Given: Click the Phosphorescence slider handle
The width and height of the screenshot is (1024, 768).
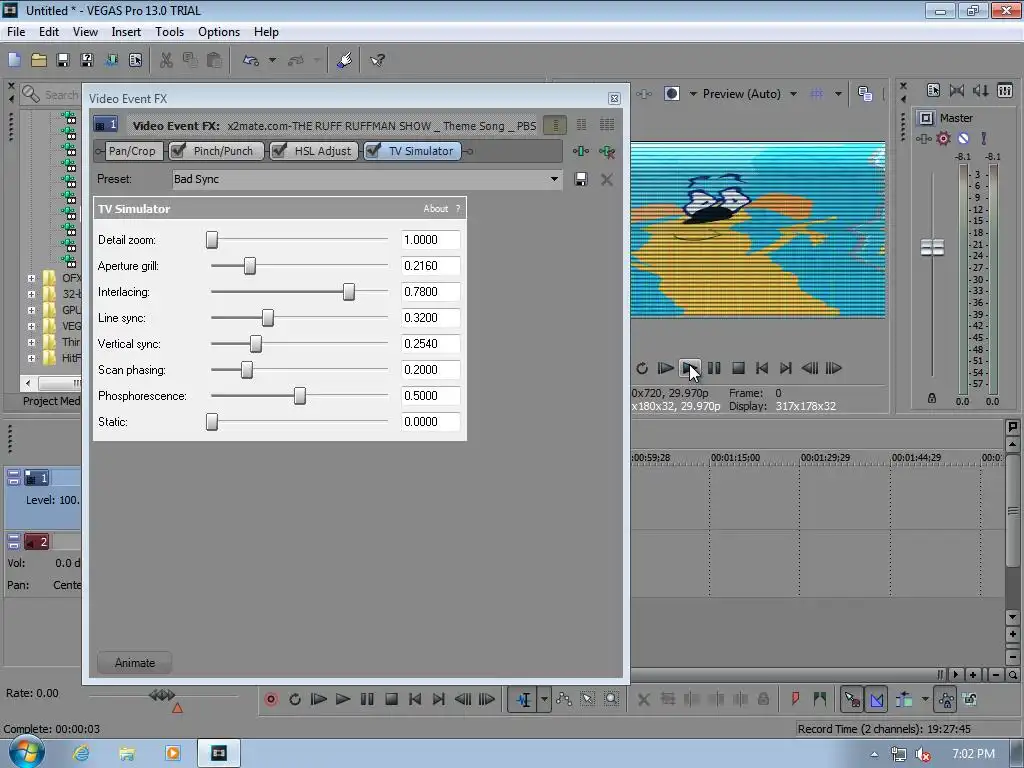Looking at the screenshot, I should pos(300,396).
